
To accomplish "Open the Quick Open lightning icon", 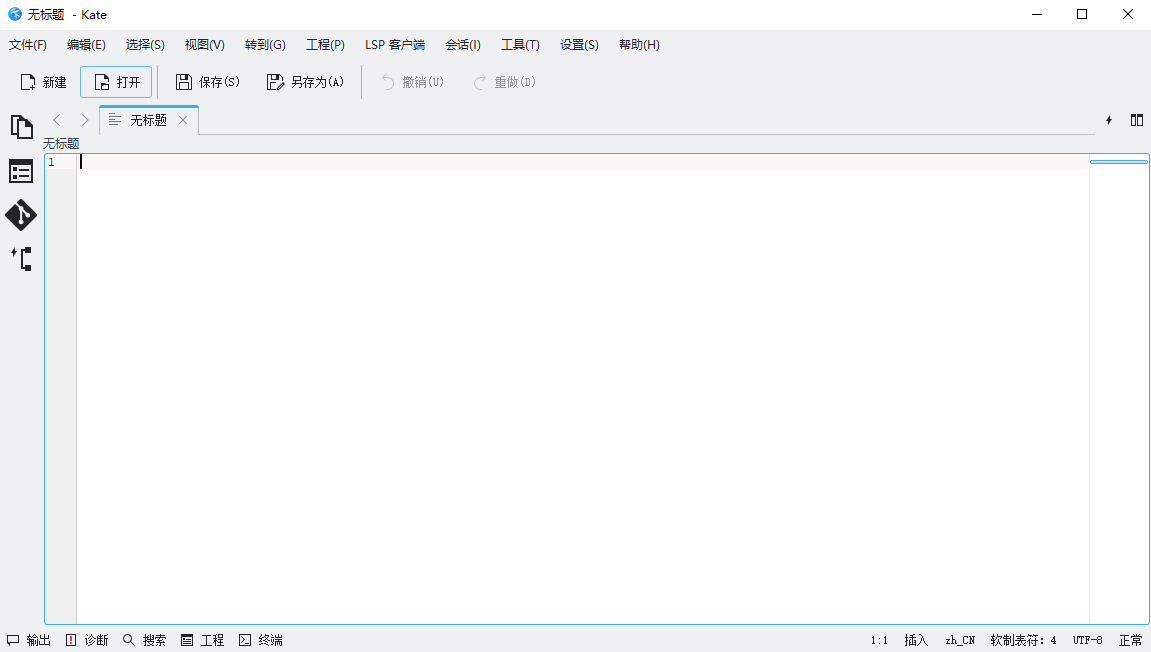I will tap(1108, 119).
